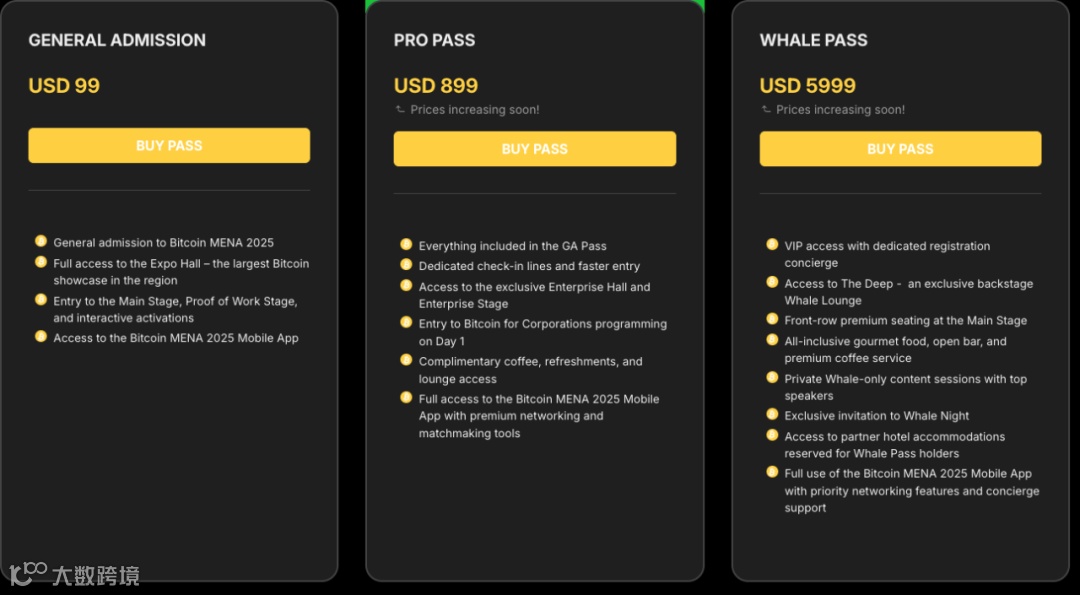Click BUY PASS under General Admission

pos(169,146)
